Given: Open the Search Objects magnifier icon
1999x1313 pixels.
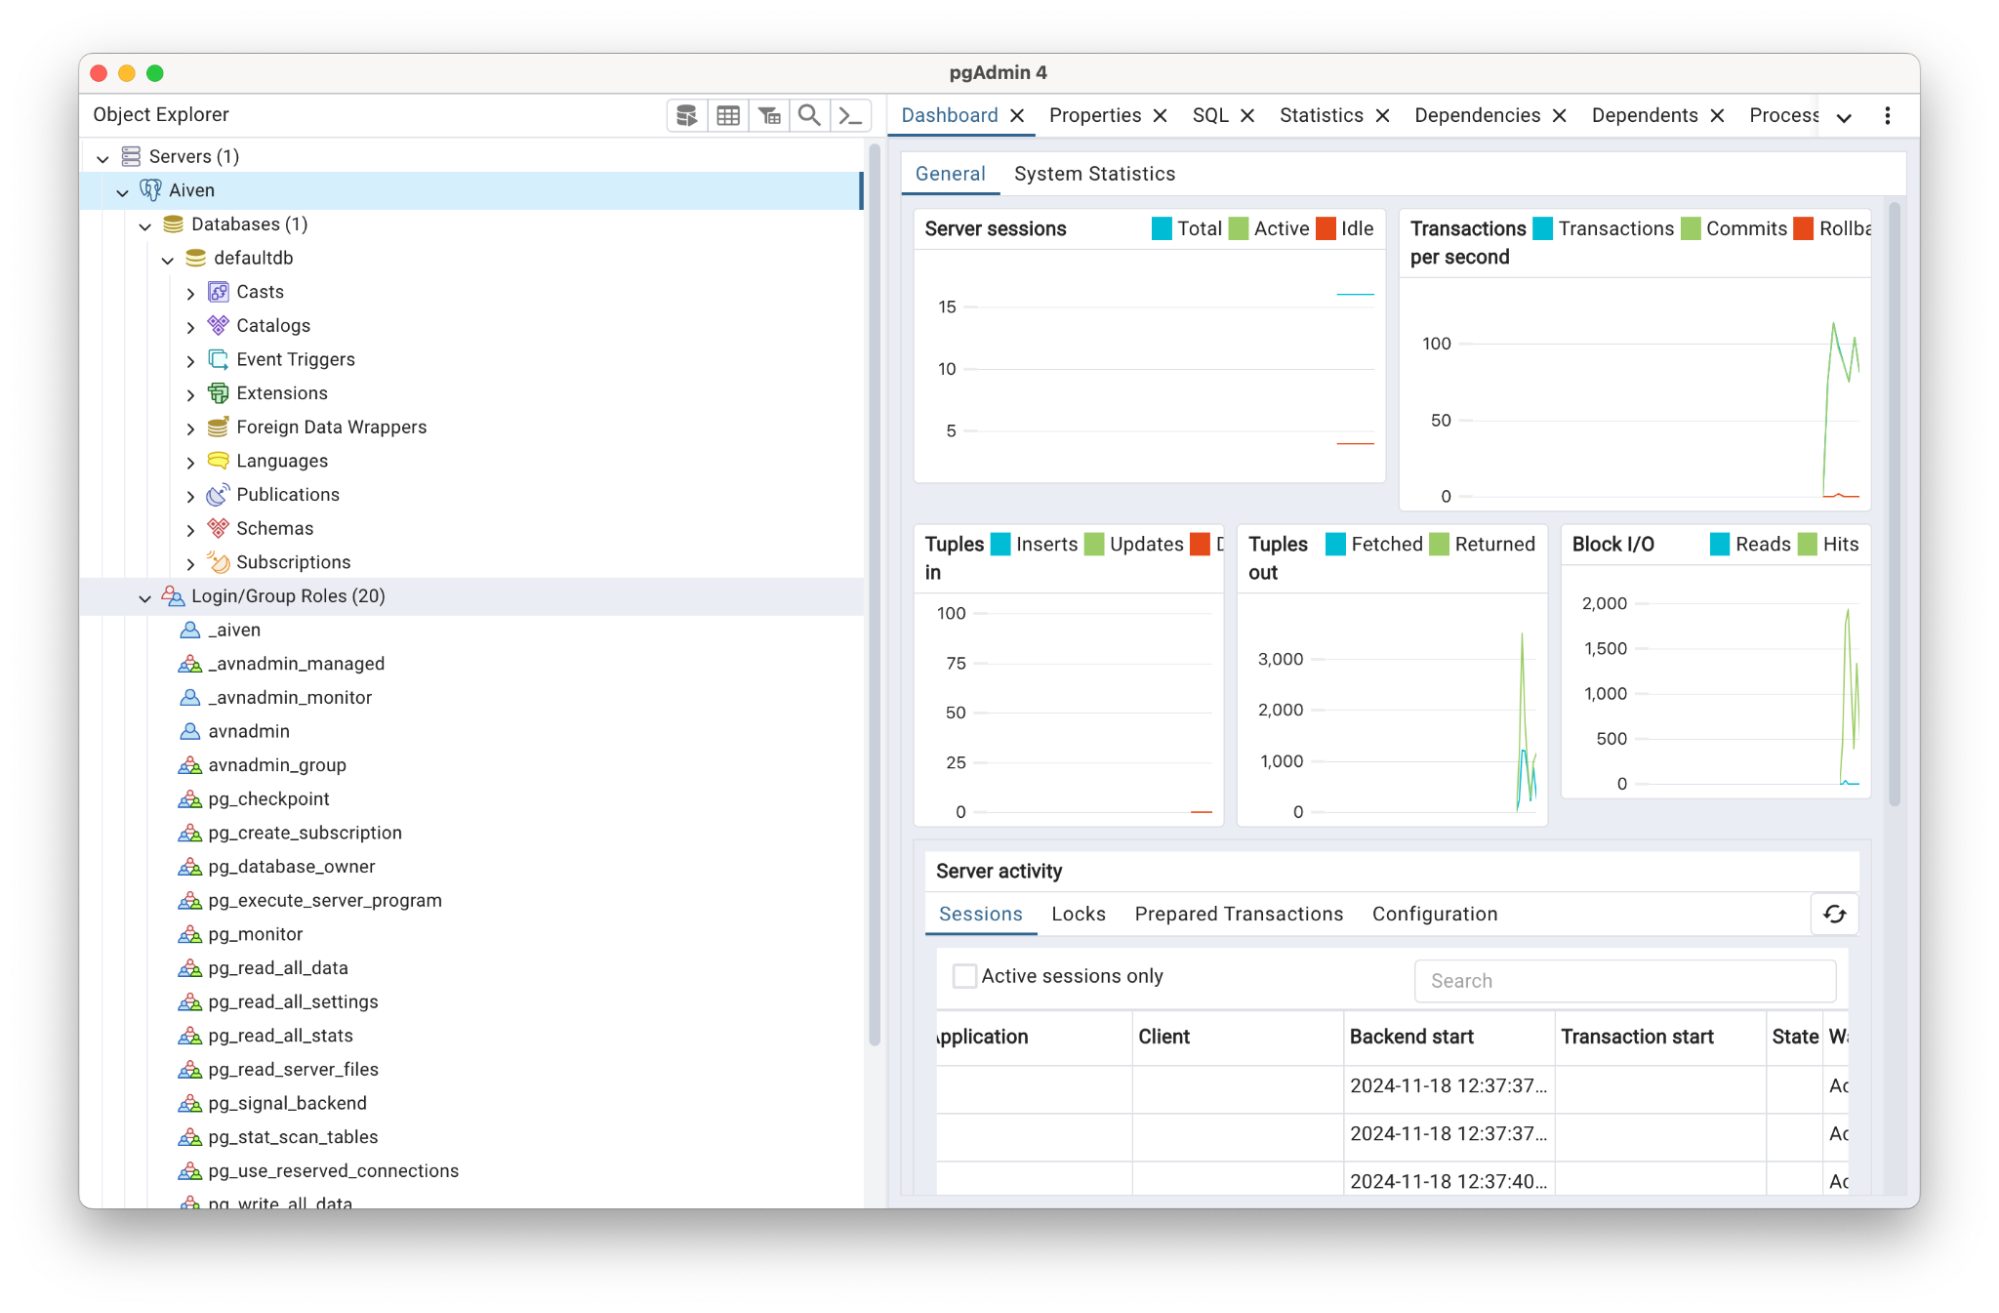Looking at the screenshot, I should pyautogui.click(x=809, y=115).
